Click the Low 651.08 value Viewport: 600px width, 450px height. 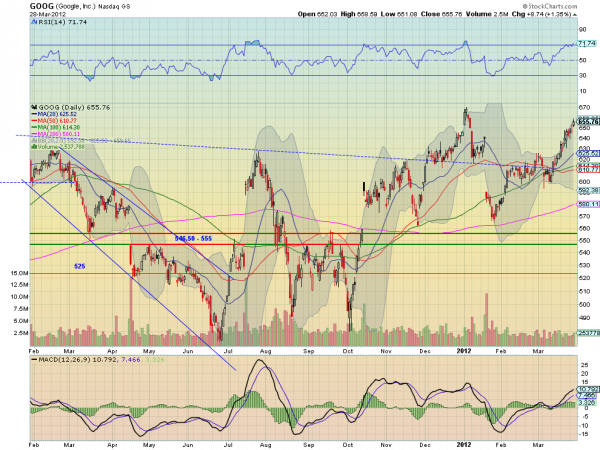click(x=399, y=14)
